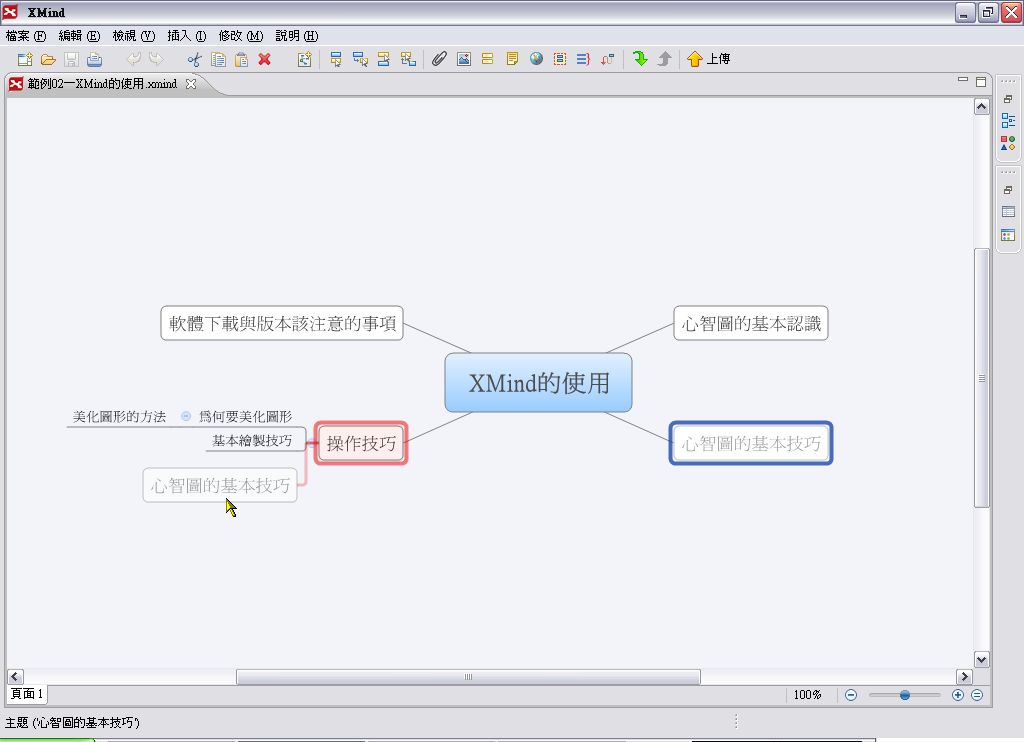Select the 心智圖的基本認識 topic

tap(751, 323)
